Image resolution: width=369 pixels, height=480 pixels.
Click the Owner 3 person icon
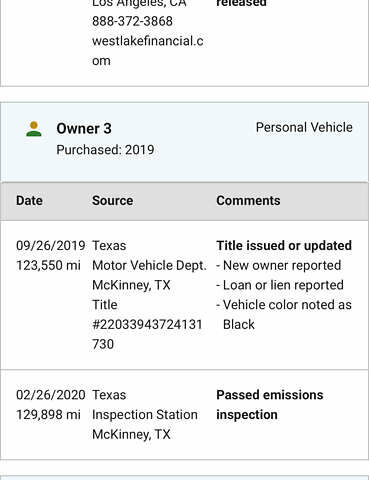click(x=34, y=129)
